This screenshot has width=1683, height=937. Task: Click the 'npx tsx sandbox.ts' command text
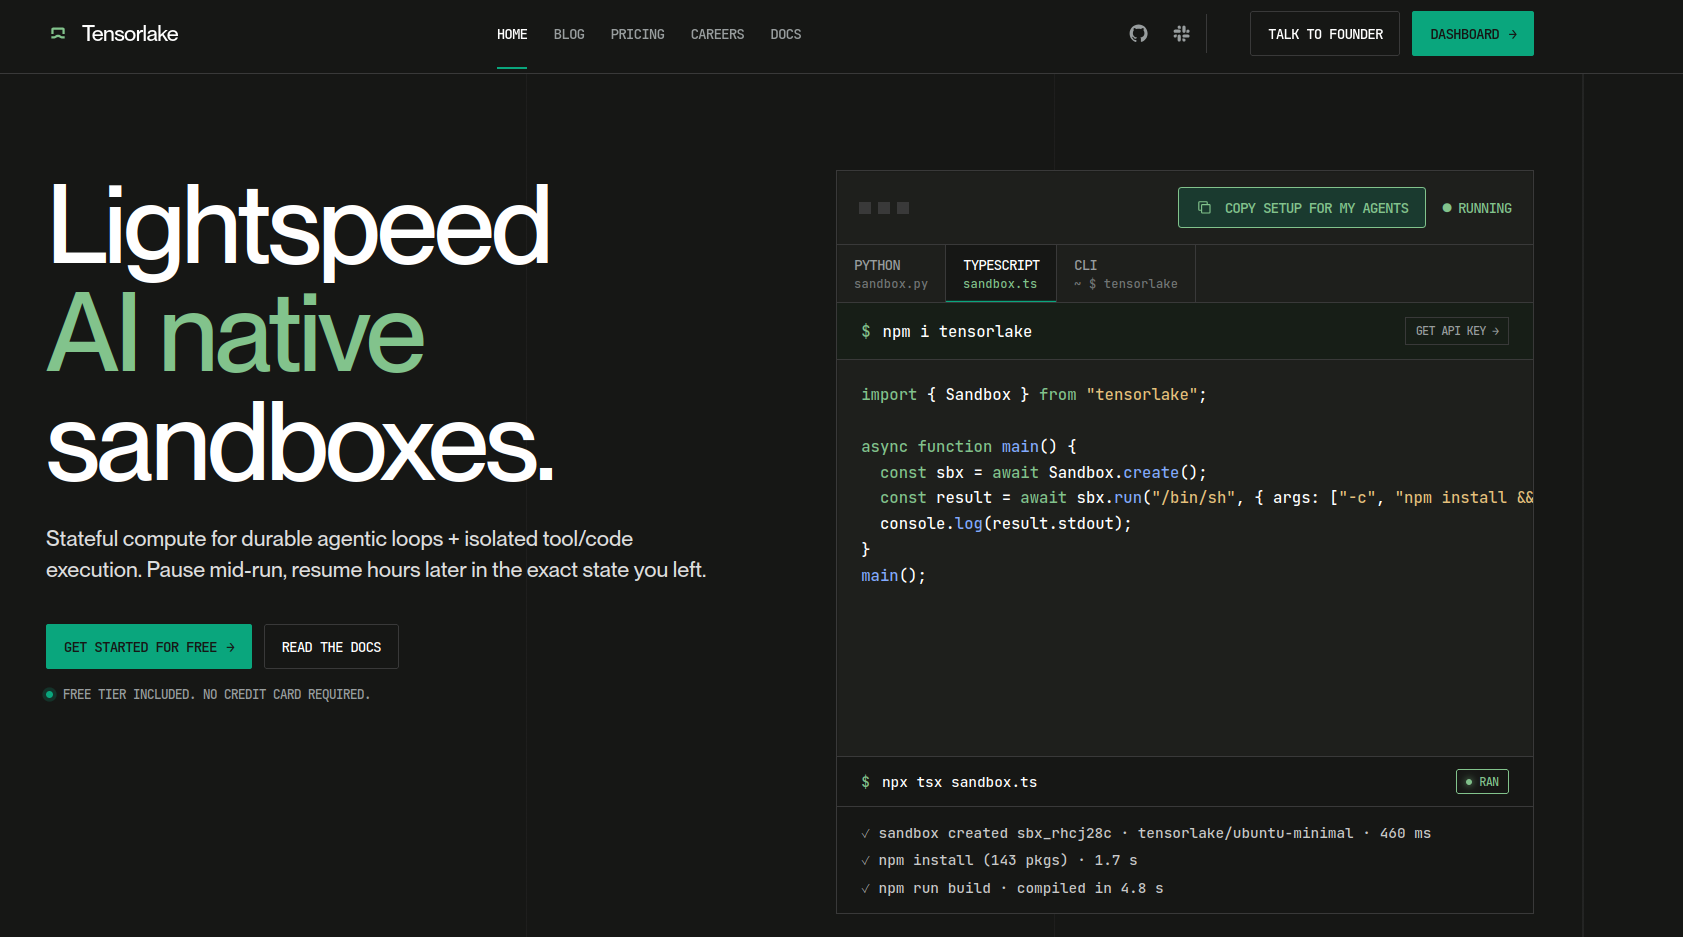pyautogui.click(x=959, y=782)
